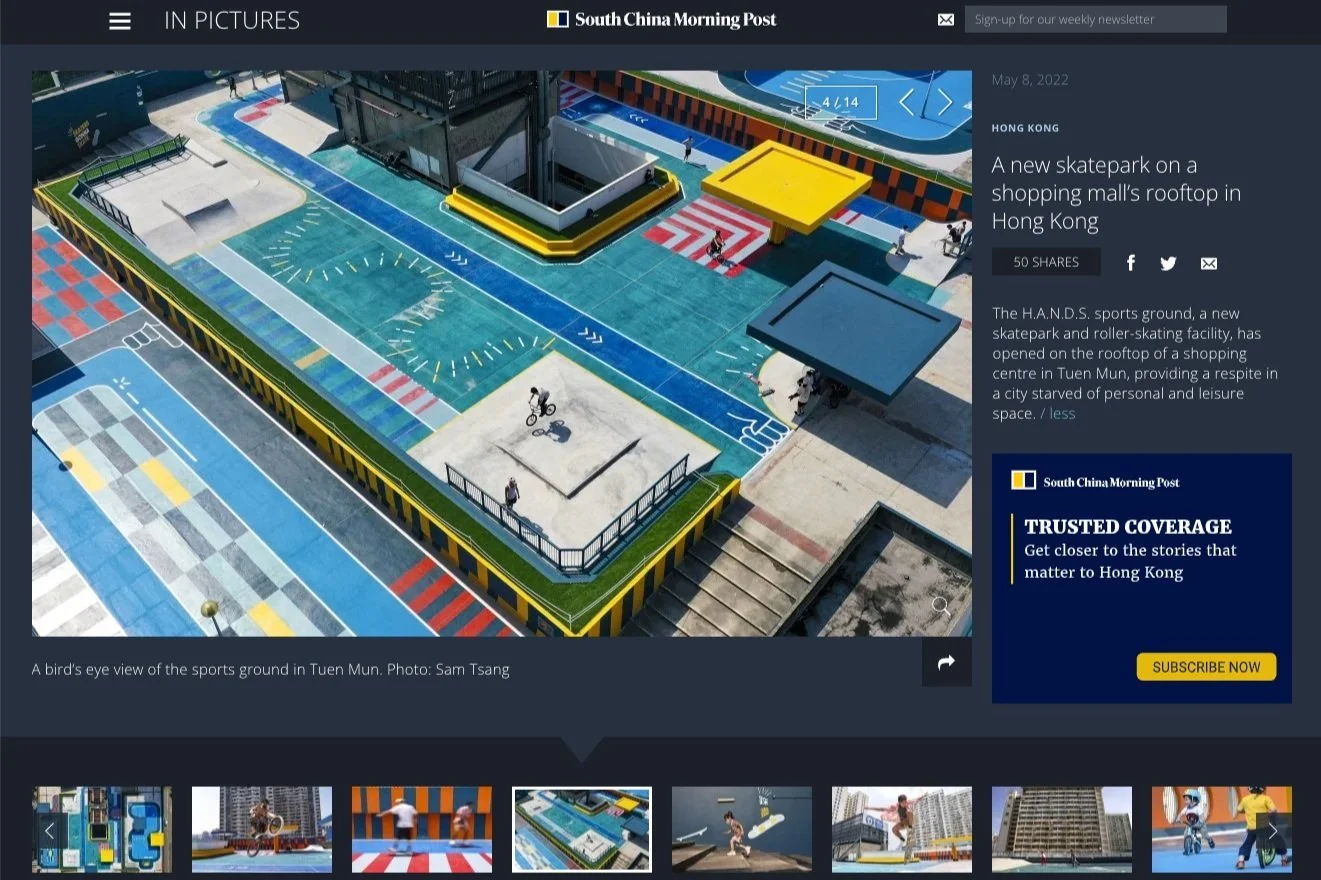The image size is (1321, 880).
Task: Click the TRUSTED COVERAGE ad heading
Action: point(1128,527)
